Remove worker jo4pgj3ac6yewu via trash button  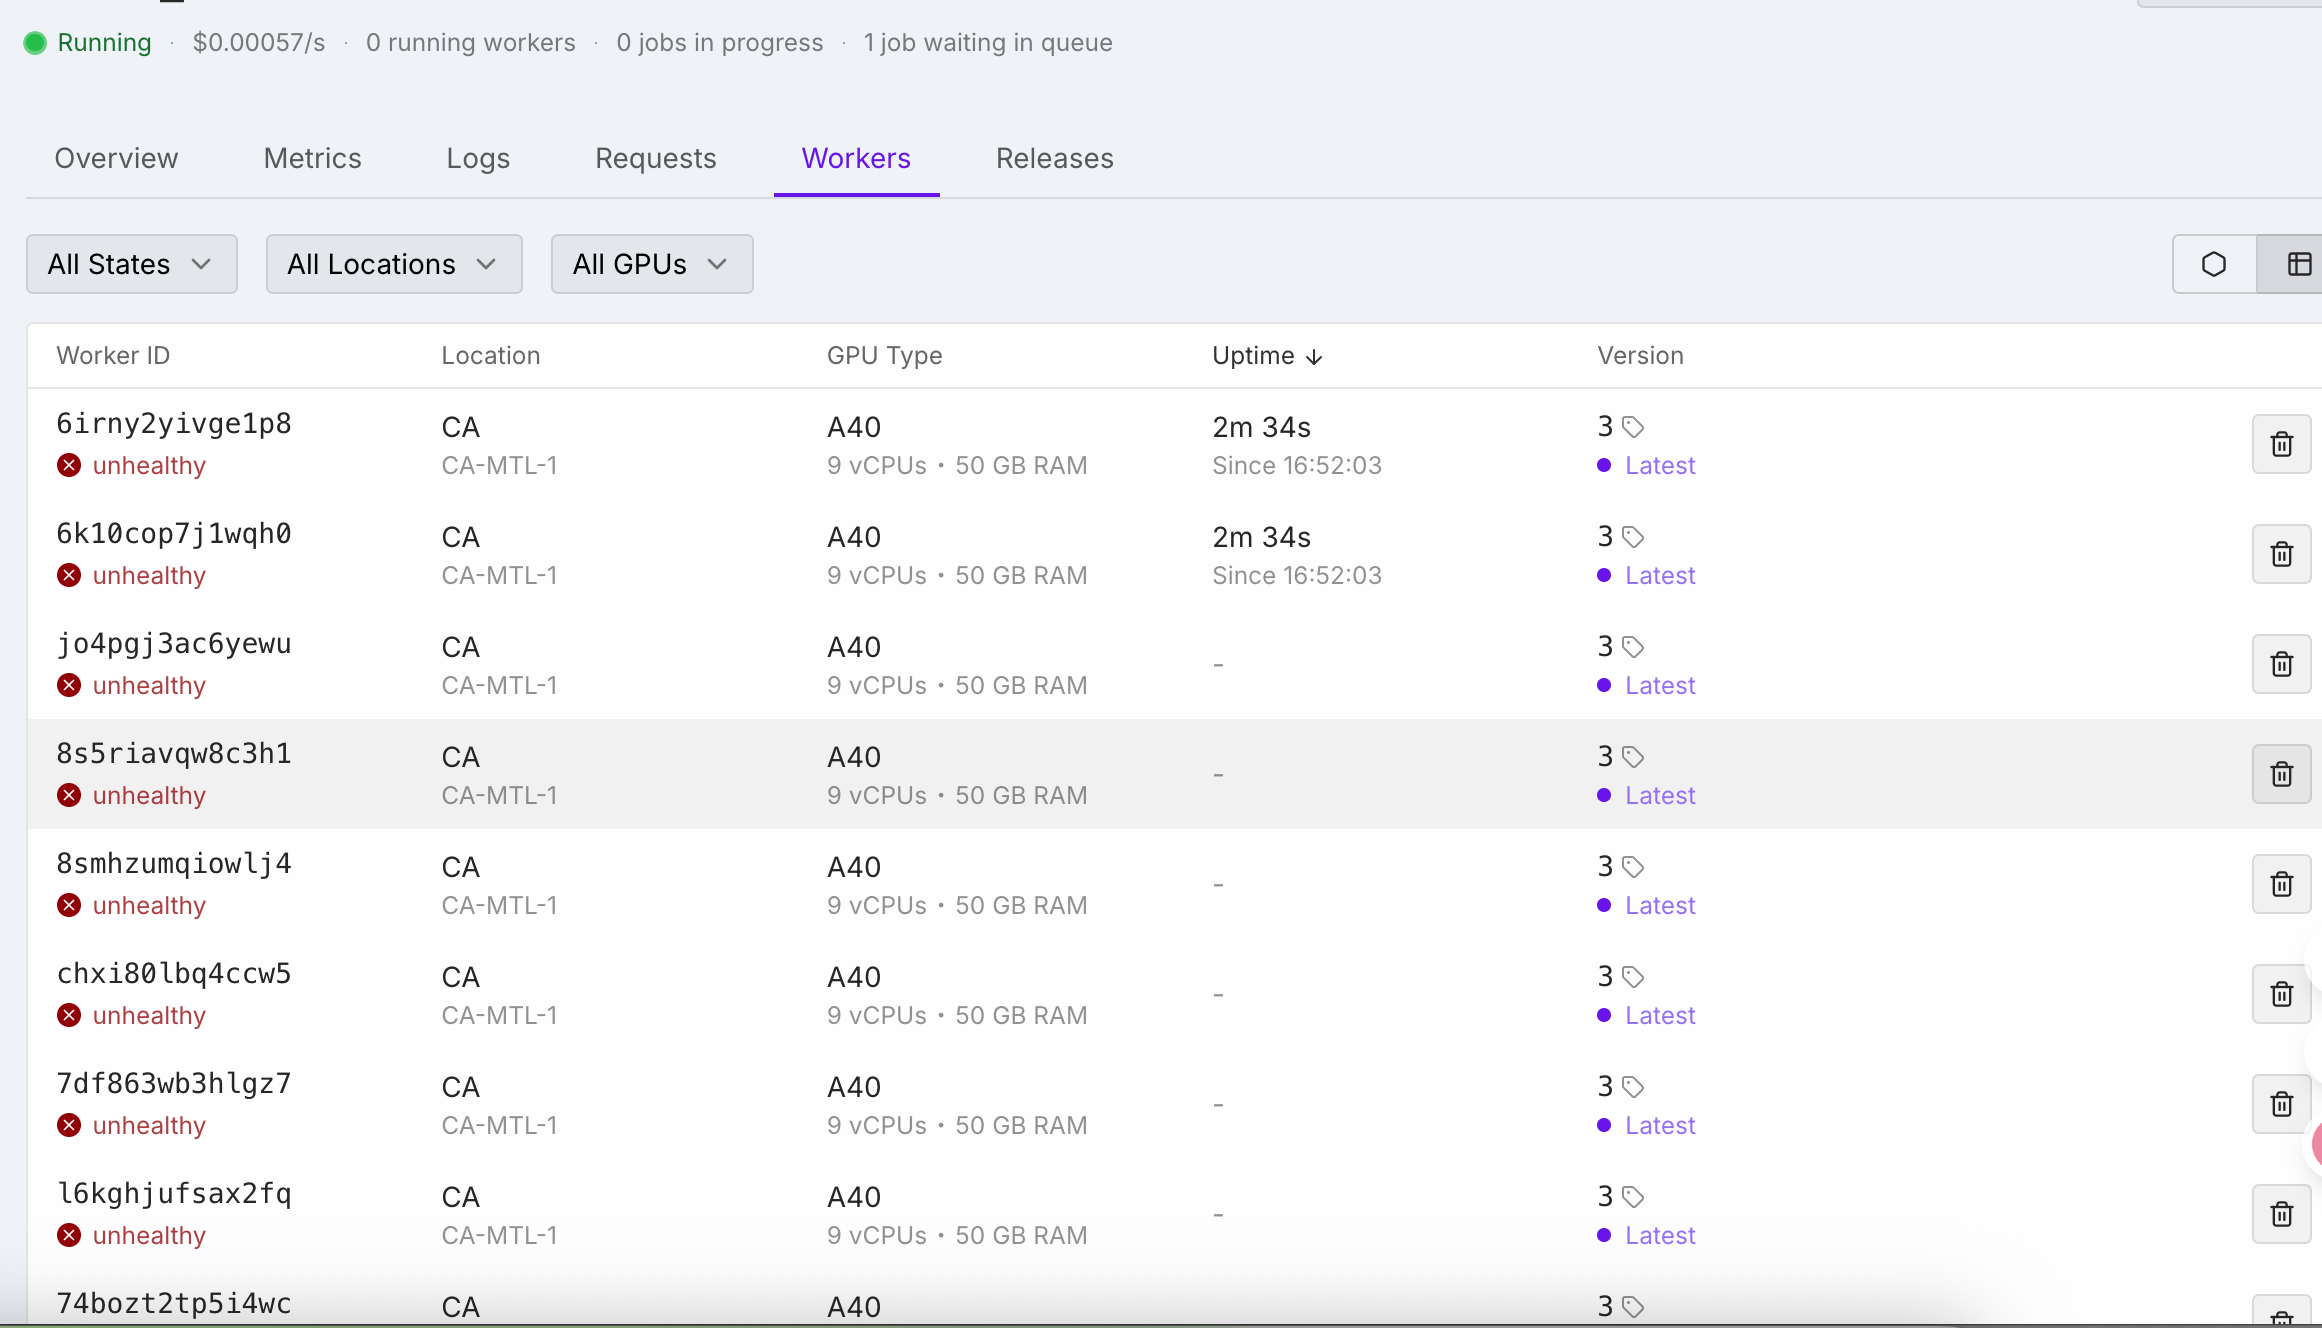2281,664
